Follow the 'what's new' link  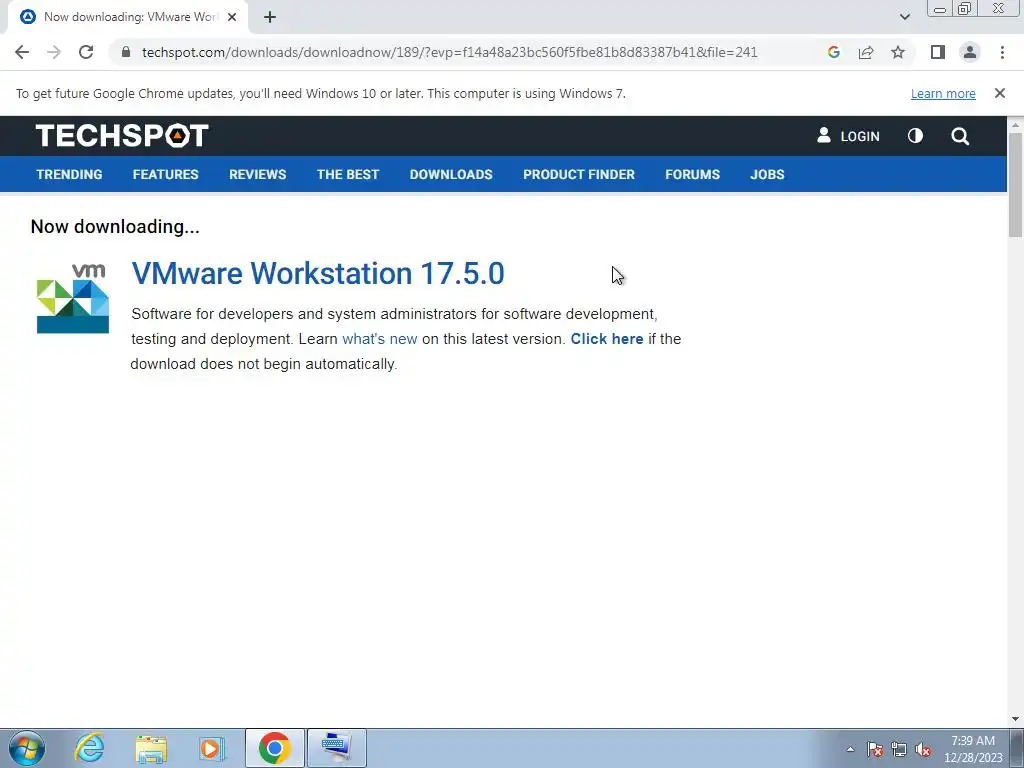[x=379, y=339]
